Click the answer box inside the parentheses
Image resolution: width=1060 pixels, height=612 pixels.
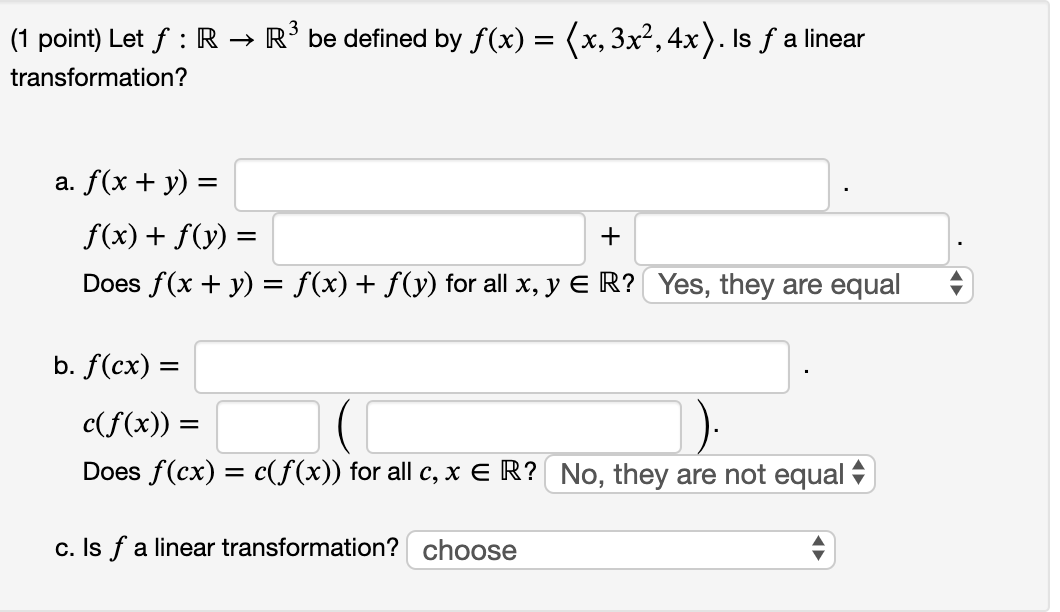pyautogui.click(x=524, y=427)
